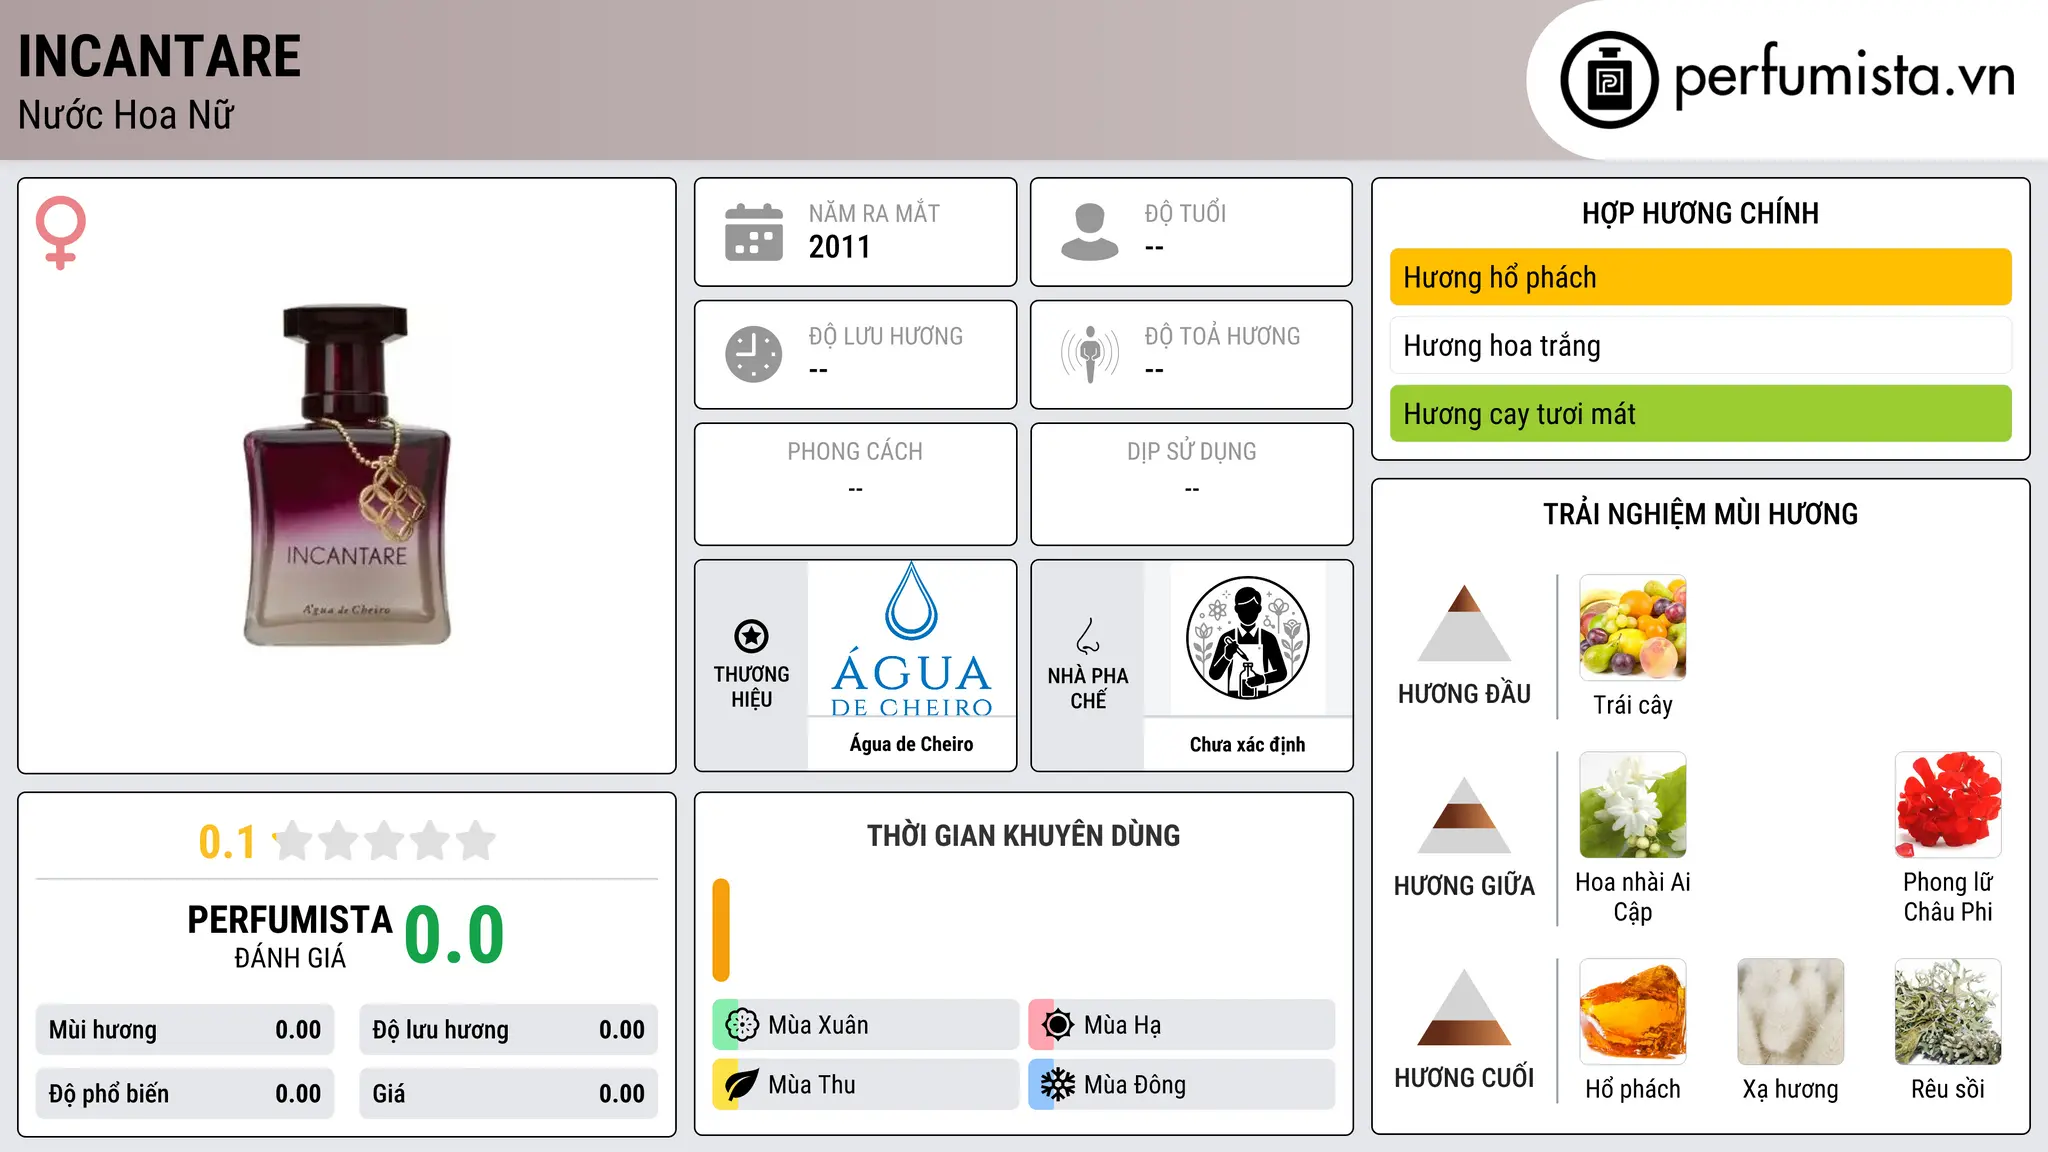The height and width of the screenshot is (1152, 2048).
Task: Select the Trái cây fruit note image
Action: click(1633, 628)
